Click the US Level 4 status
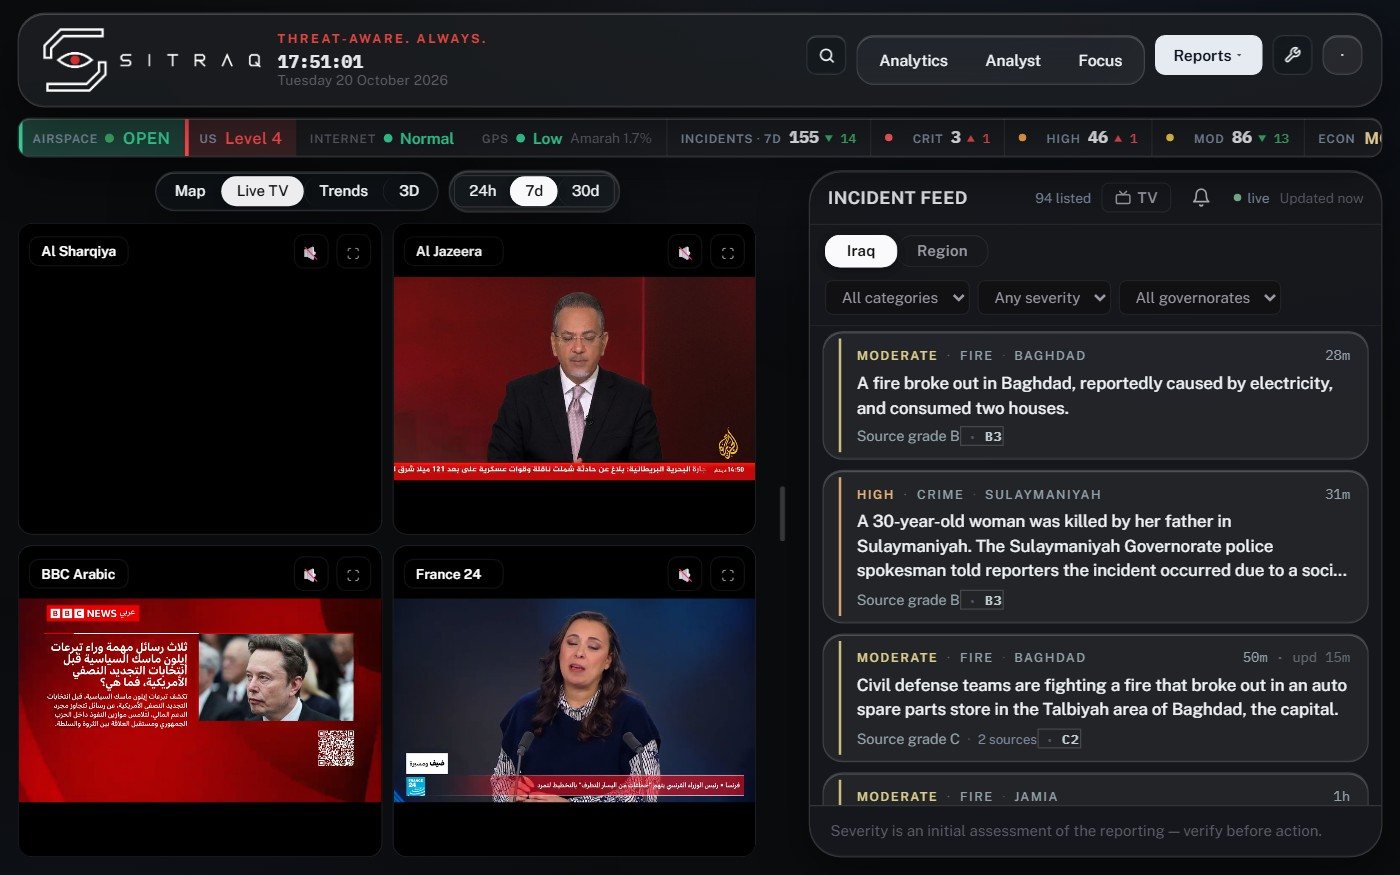Viewport: 1400px width, 875px height. click(240, 138)
